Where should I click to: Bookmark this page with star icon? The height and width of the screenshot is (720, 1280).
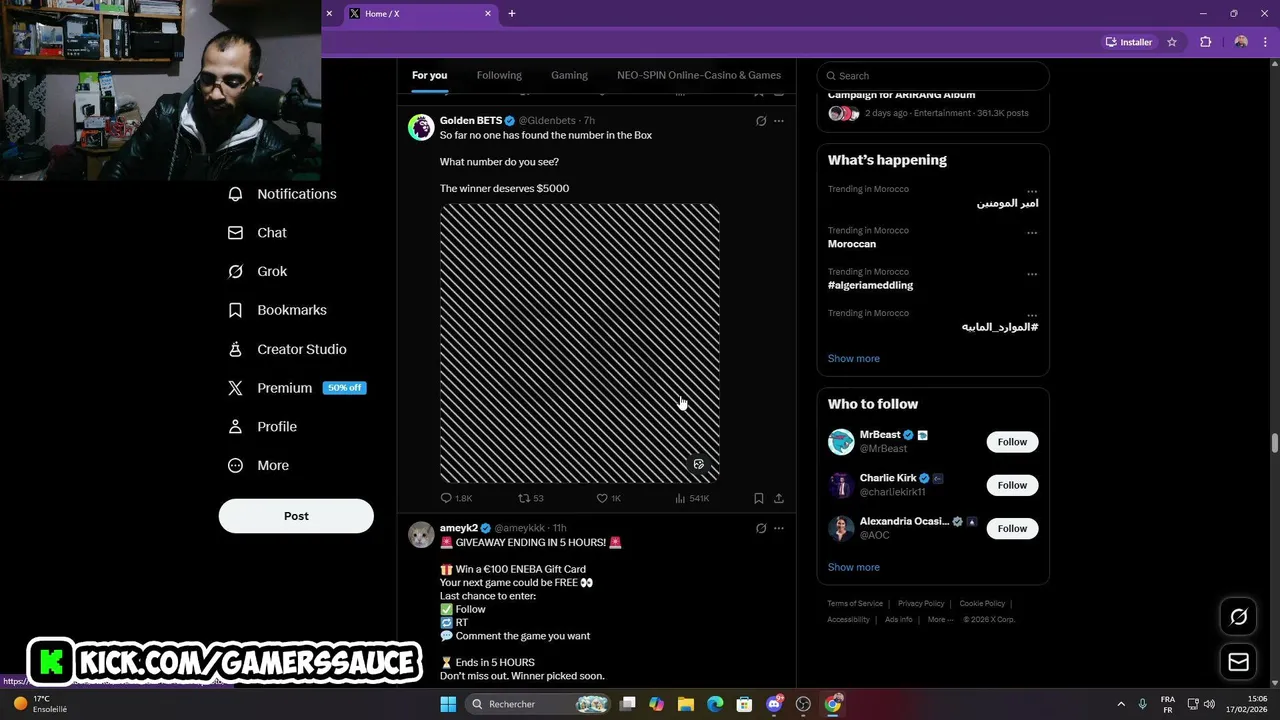click(x=1172, y=42)
